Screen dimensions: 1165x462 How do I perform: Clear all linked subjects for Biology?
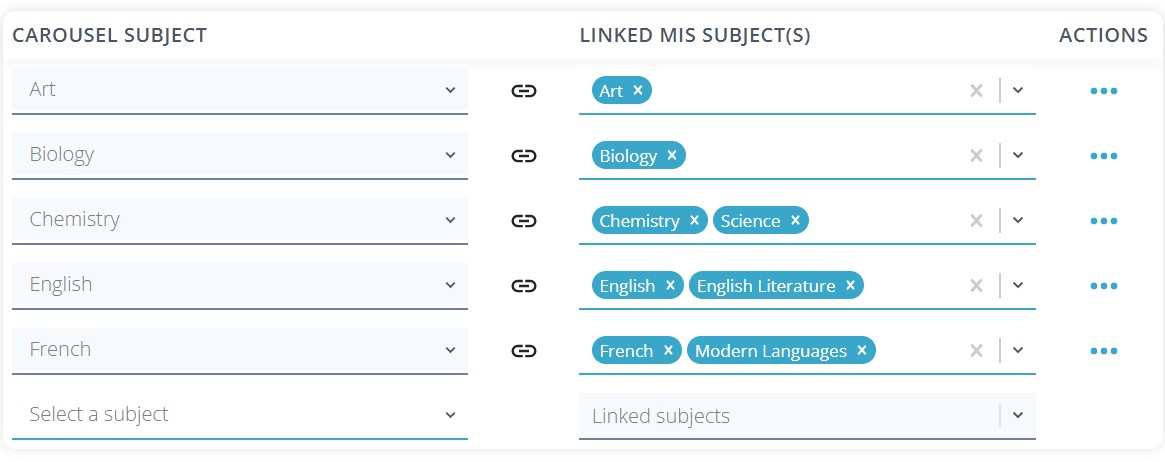coord(977,156)
